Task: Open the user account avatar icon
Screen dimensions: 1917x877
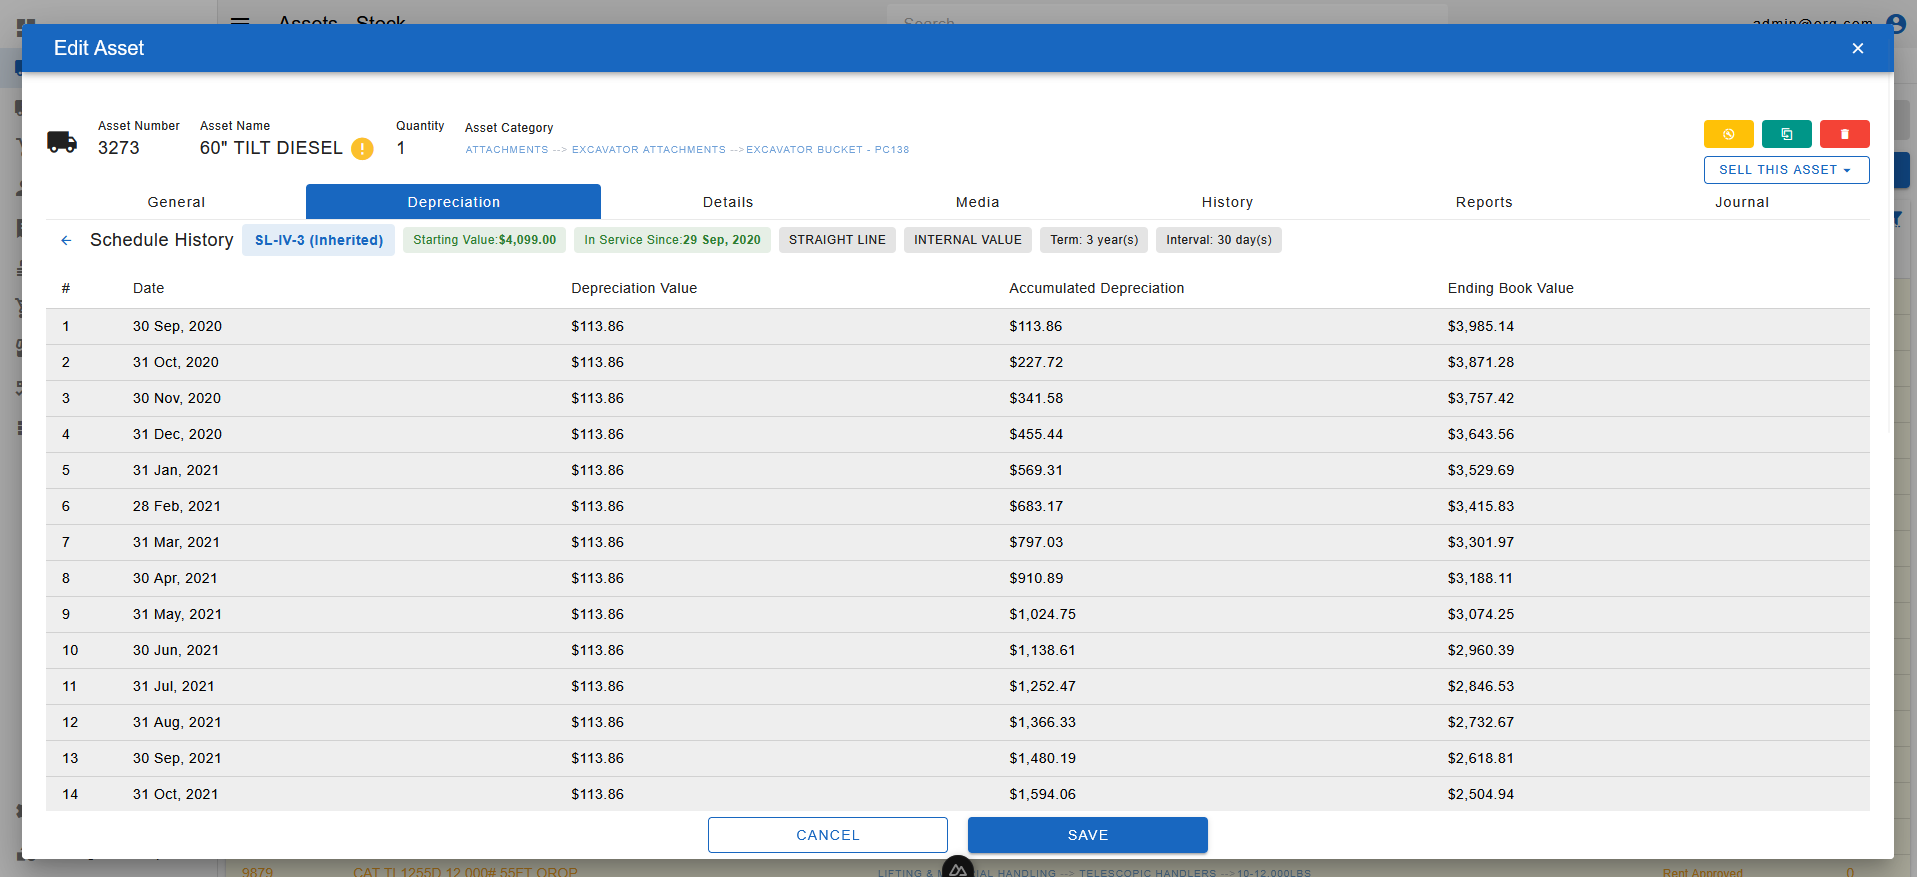Action: pyautogui.click(x=1895, y=22)
